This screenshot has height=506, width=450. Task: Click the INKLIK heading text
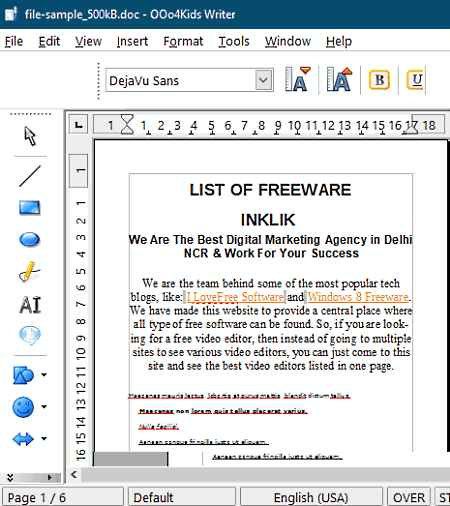268,220
